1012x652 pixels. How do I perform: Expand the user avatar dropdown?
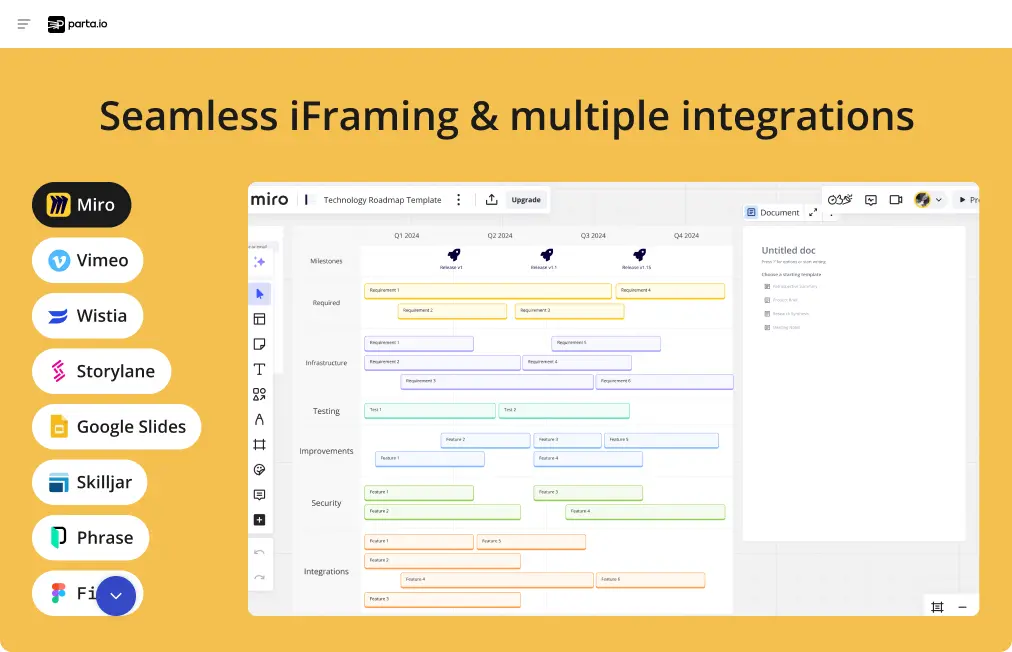928,200
